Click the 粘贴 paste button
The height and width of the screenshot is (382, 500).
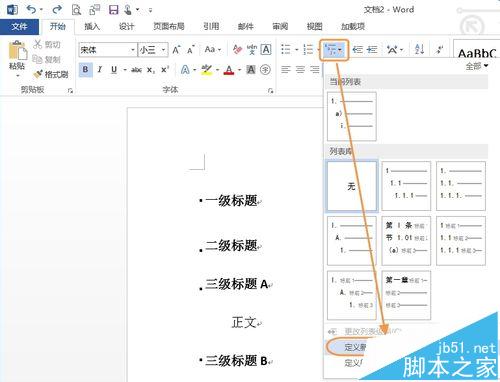point(17,57)
